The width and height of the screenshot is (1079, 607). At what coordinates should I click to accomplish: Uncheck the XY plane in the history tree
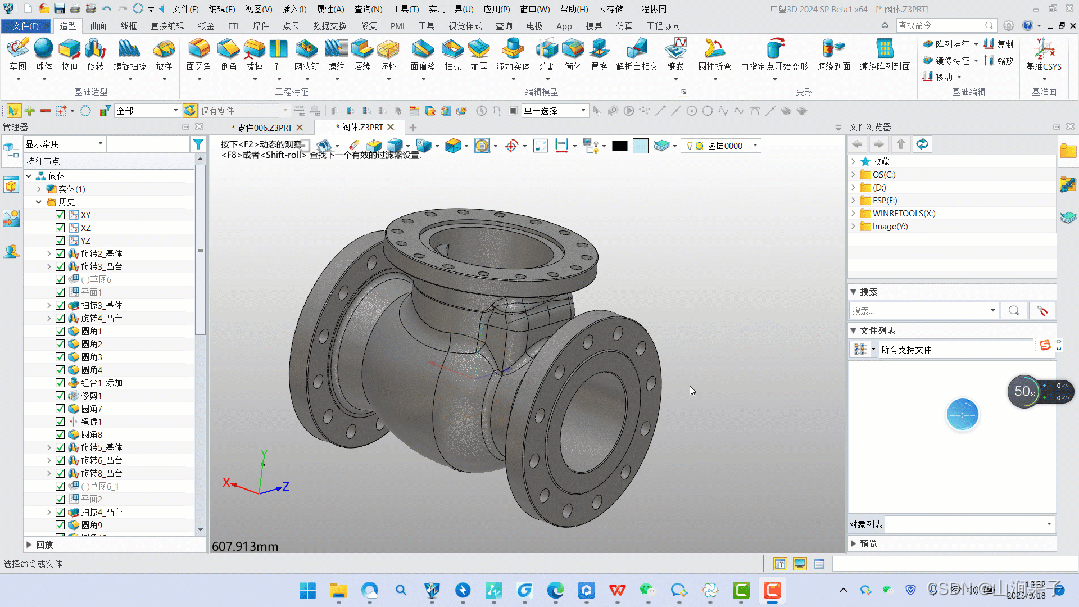point(60,215)
